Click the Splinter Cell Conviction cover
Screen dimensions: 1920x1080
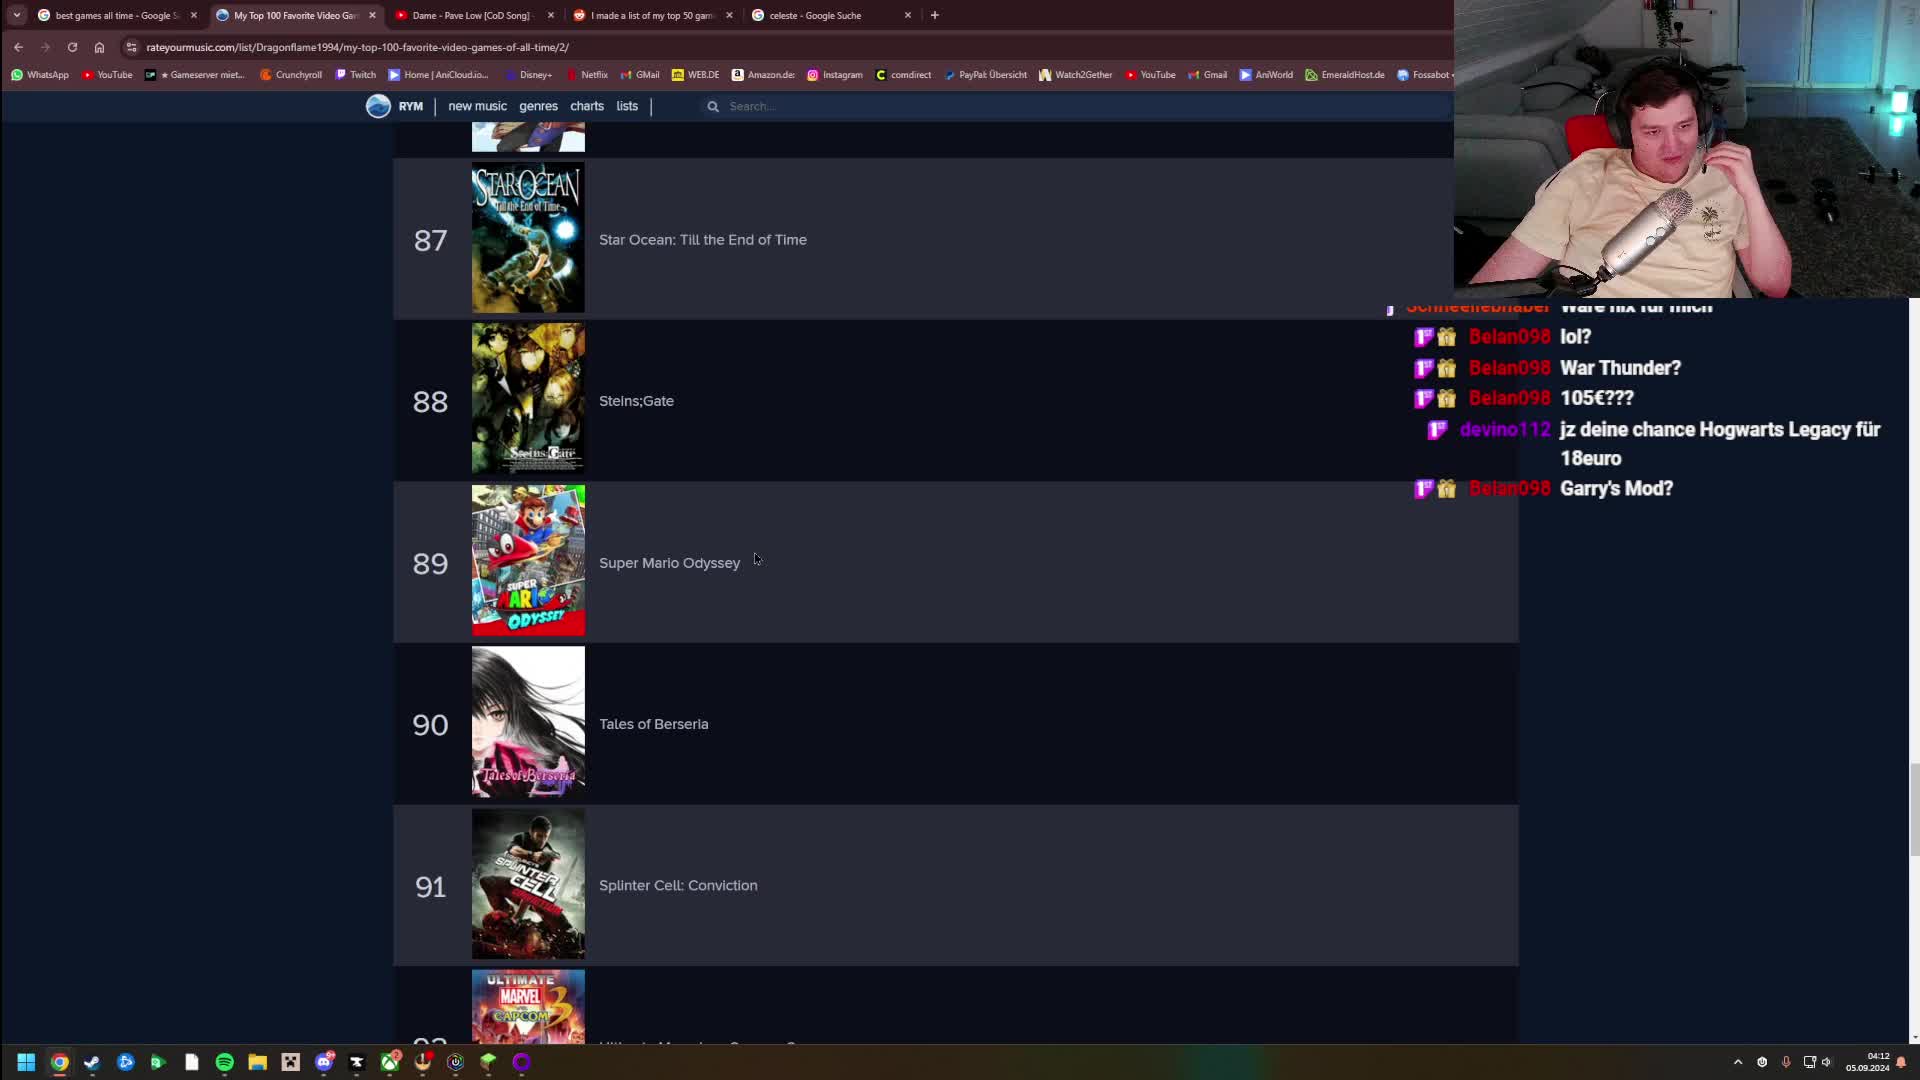pos(528,883)
